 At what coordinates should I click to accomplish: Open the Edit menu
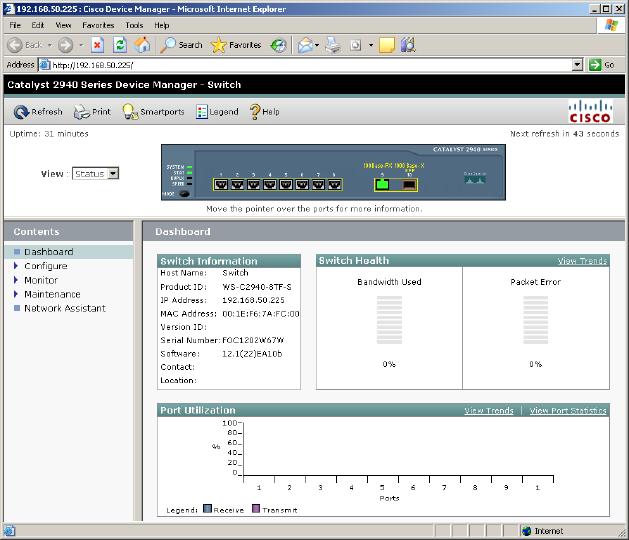pos(38,25)
